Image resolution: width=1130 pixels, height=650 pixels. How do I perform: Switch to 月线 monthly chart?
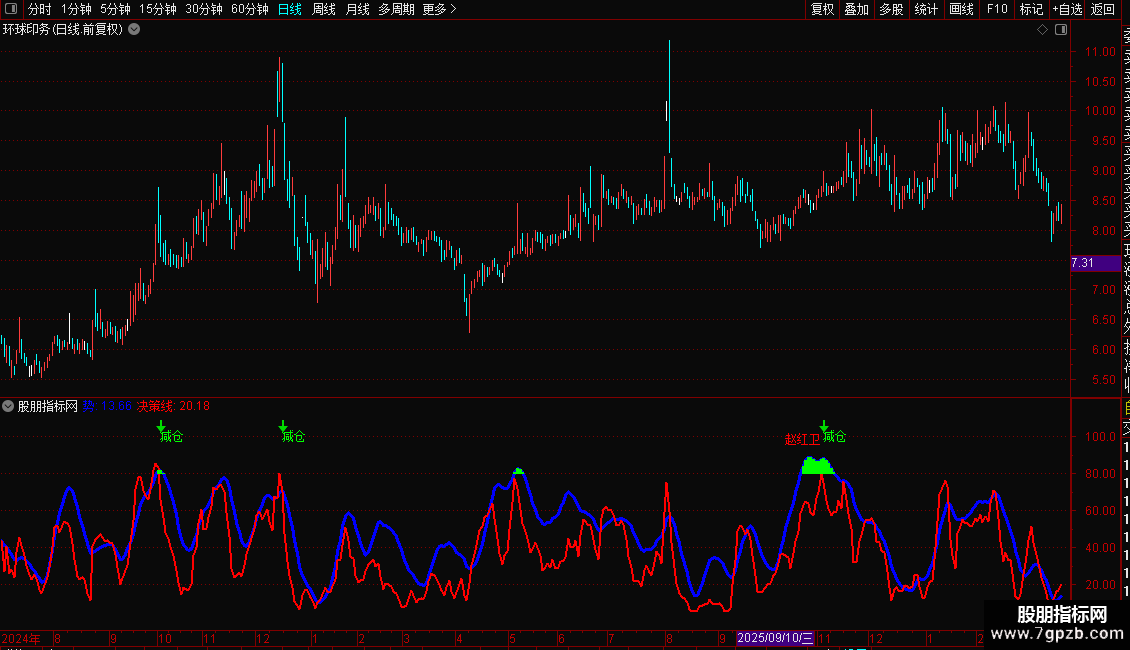357,9
